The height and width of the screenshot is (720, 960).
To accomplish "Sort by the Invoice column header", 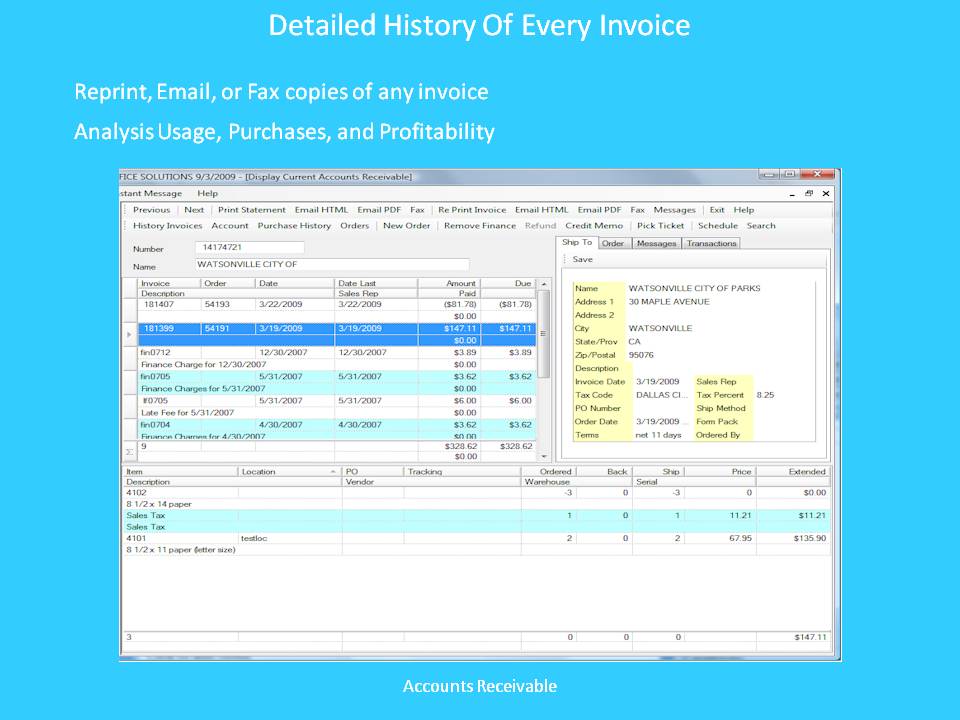I will click(169, 283).
